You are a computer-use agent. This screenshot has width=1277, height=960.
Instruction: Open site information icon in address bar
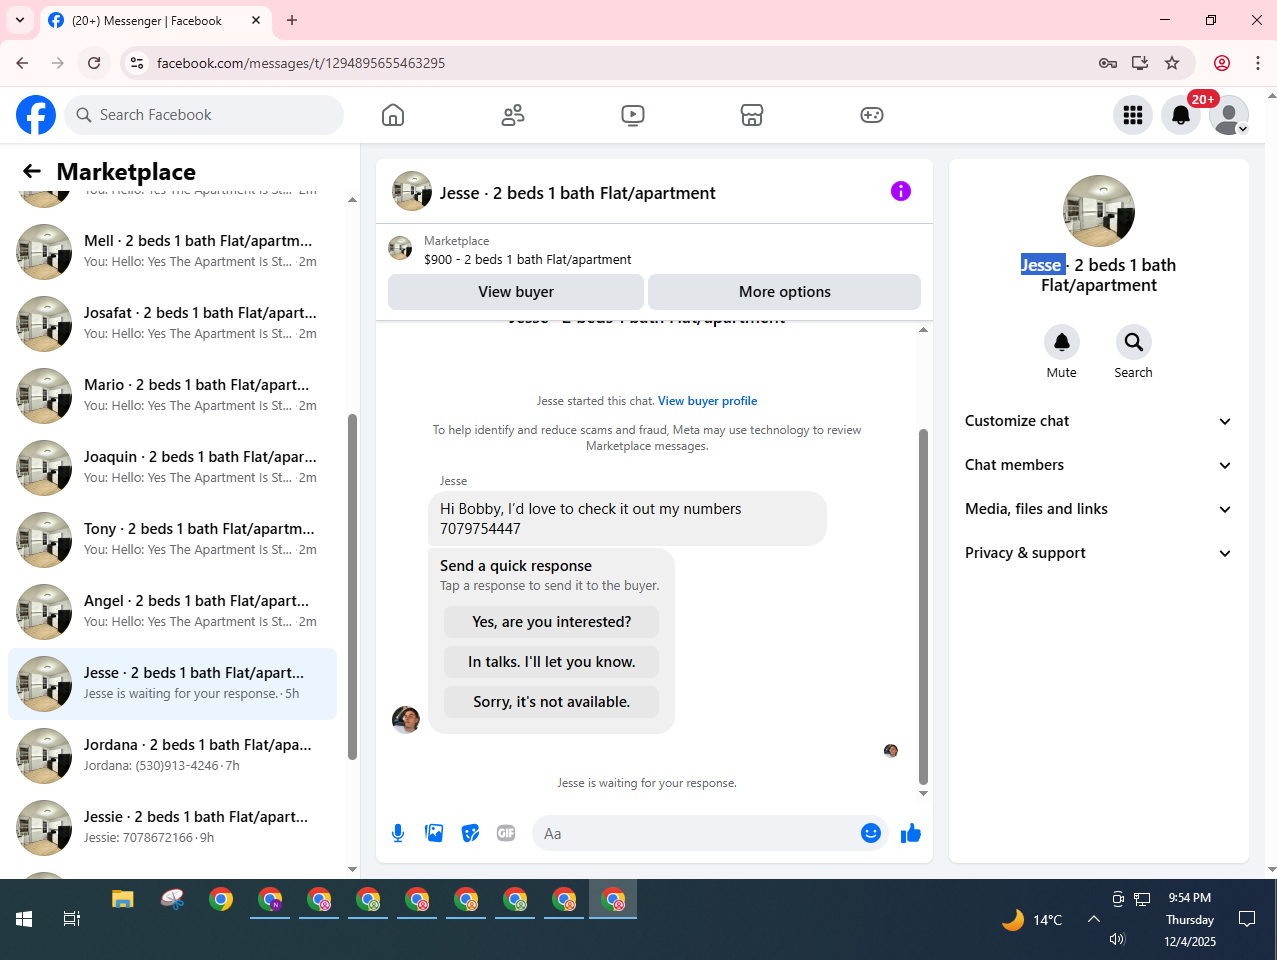point(138,63)
